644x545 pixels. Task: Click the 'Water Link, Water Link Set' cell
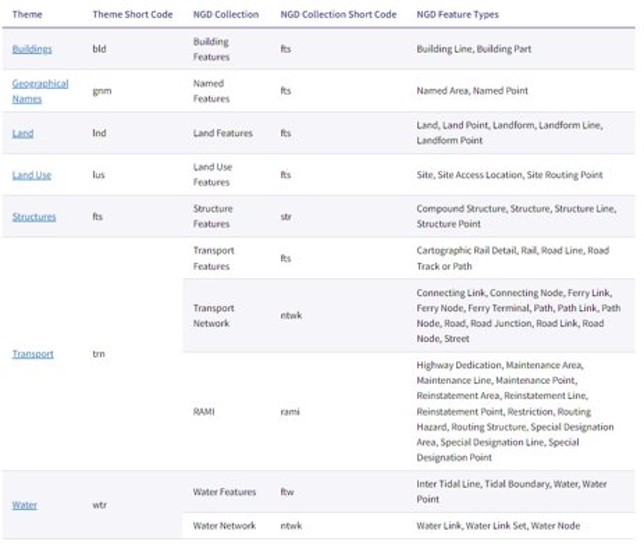[x=498, y=525]
